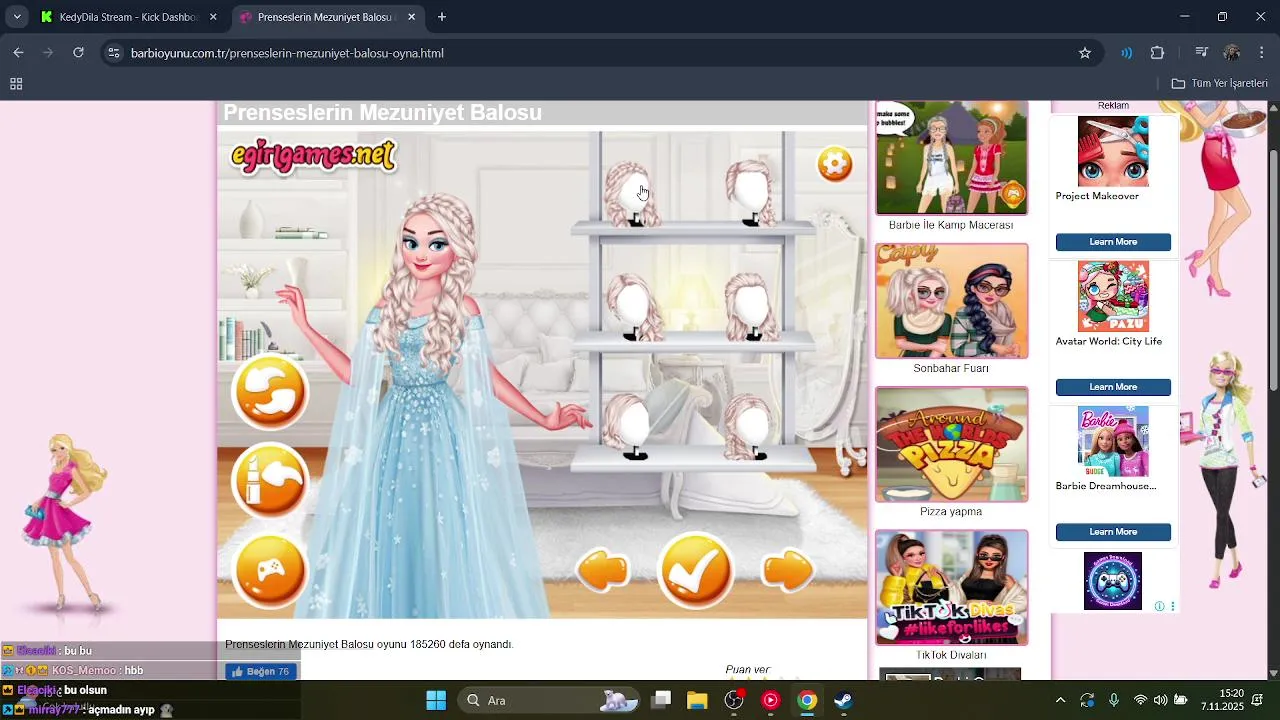Bookmark this page with star icon
The image size is (1280, 720).
pos(1084,53)
